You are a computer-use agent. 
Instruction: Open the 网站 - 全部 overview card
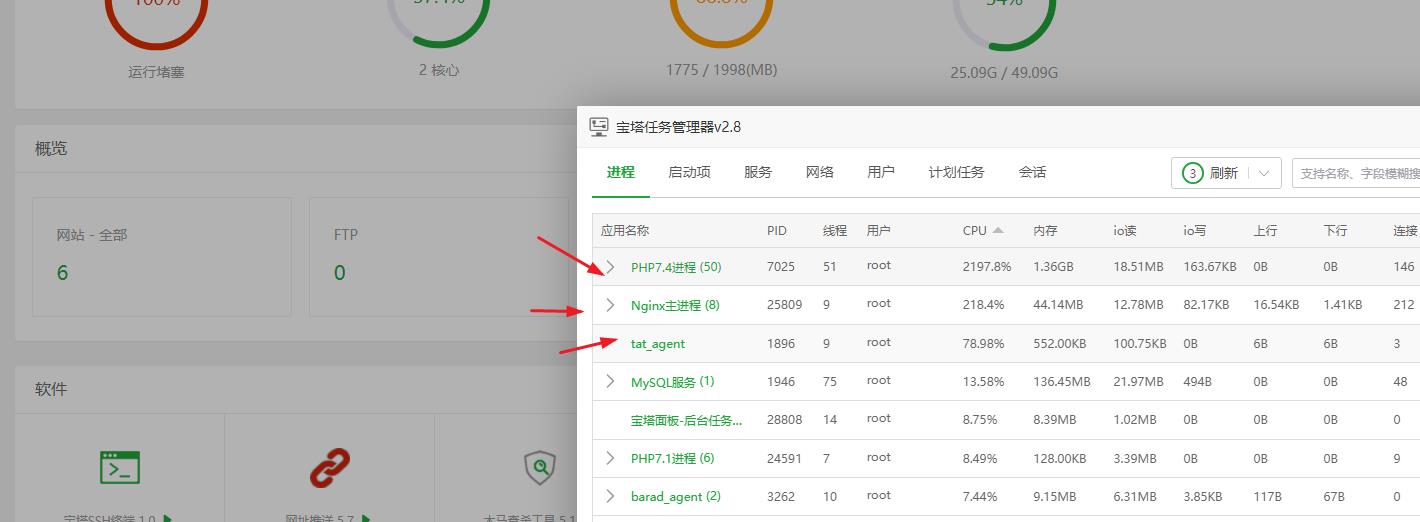[x=162, y=257]
